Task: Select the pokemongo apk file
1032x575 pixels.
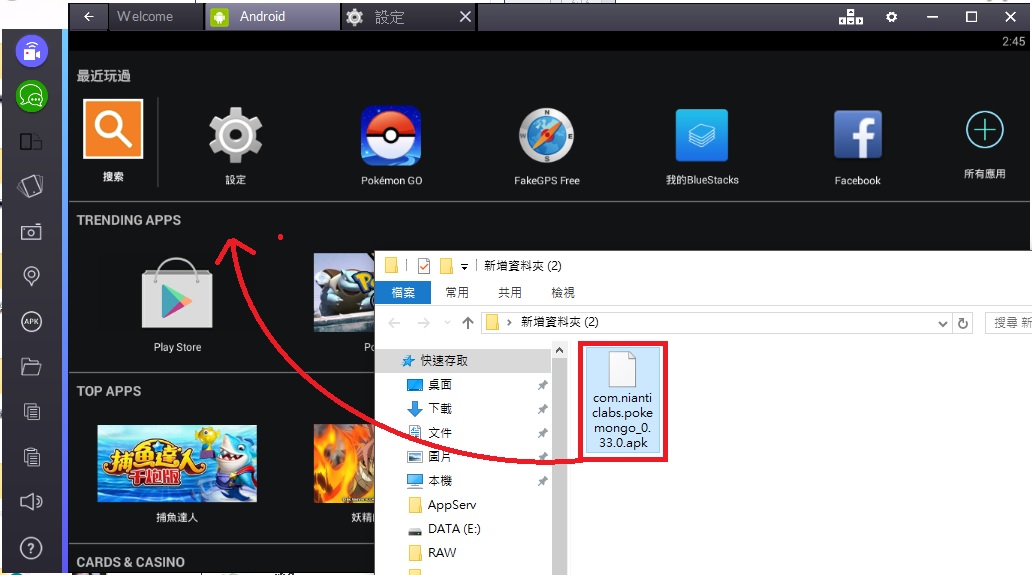Action: pos(623,401)
